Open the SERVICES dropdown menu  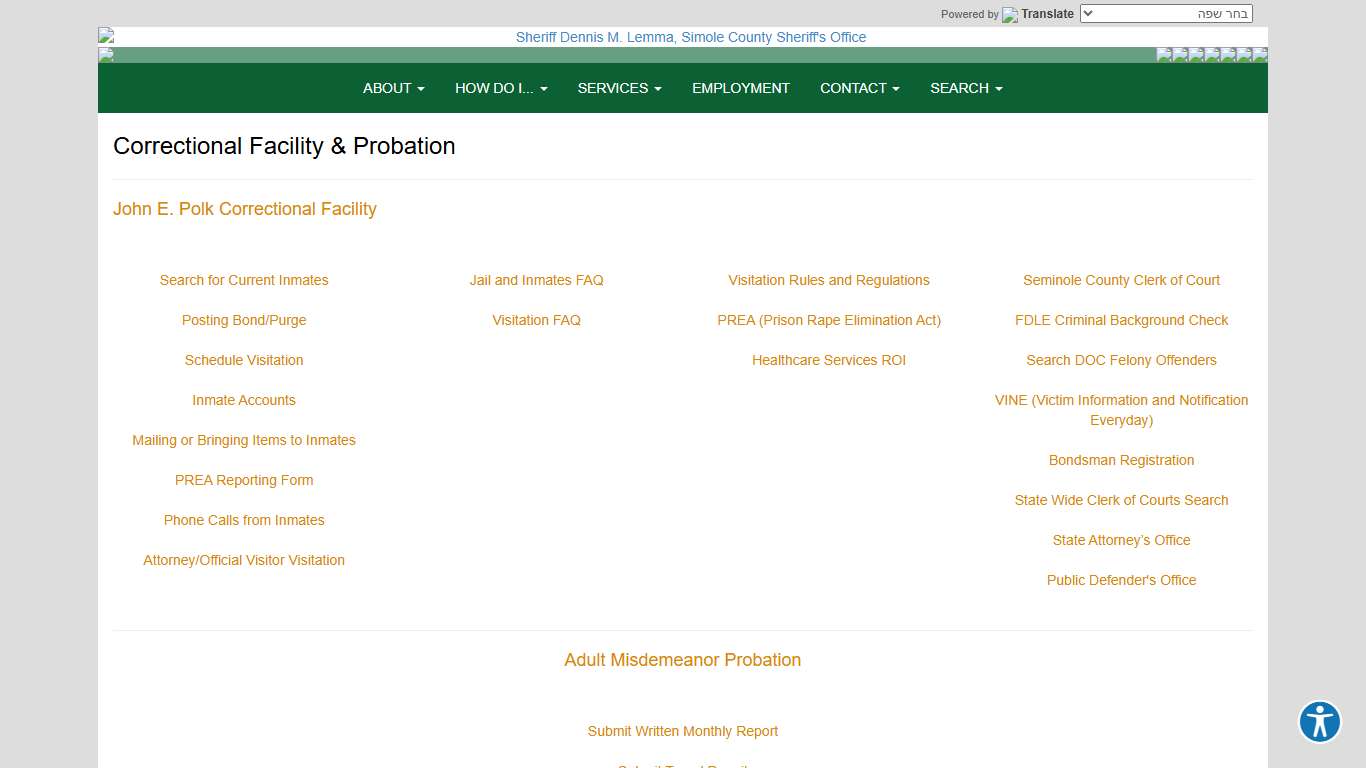(619, 88)
